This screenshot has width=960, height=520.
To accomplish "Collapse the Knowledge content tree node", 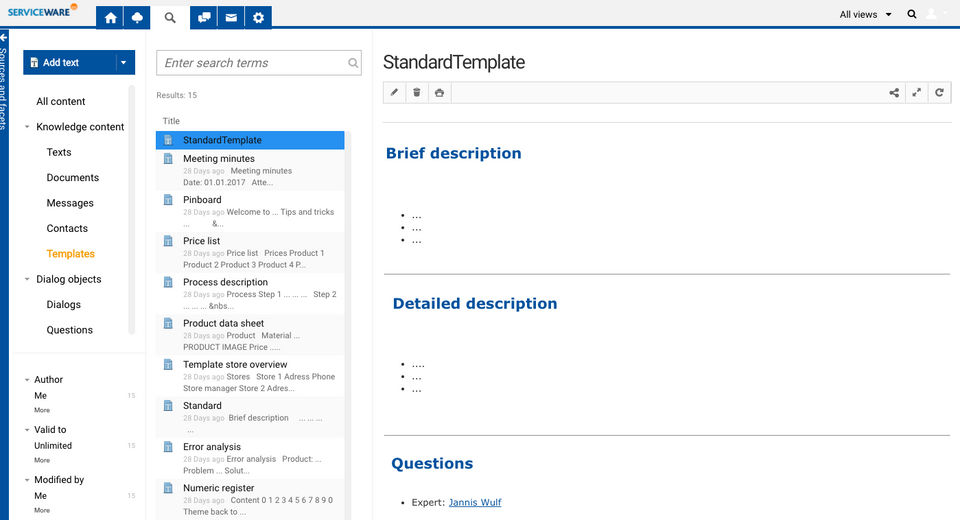I will point(28,127).
